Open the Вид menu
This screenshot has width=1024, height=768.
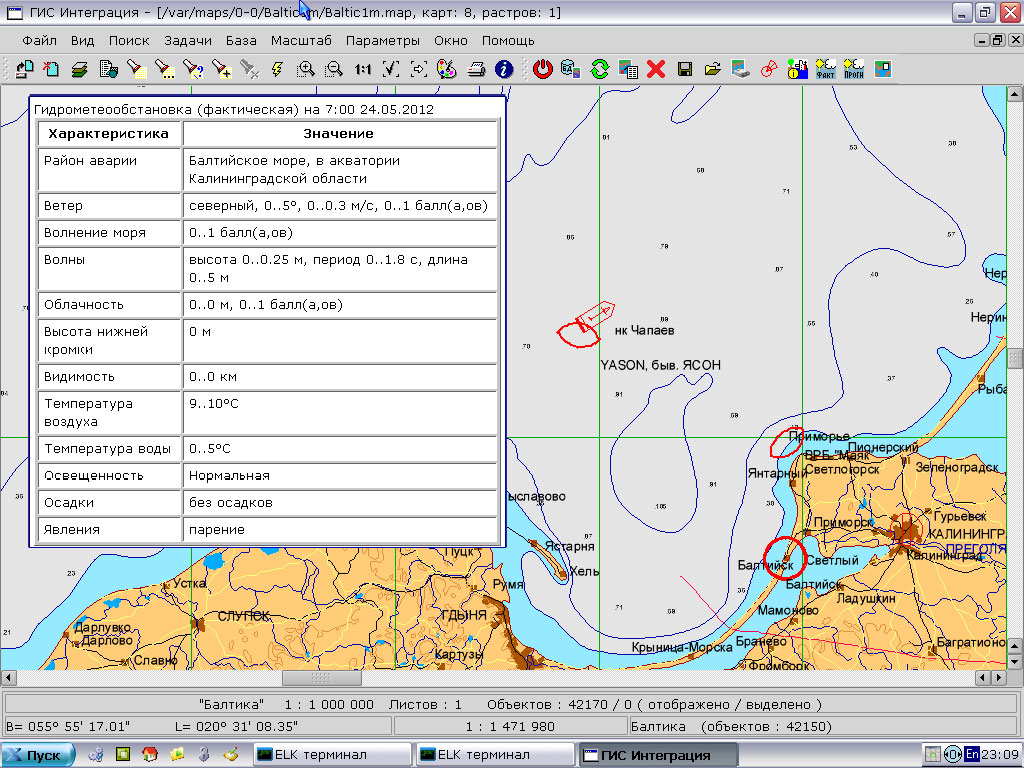click(x=82, y=40)
